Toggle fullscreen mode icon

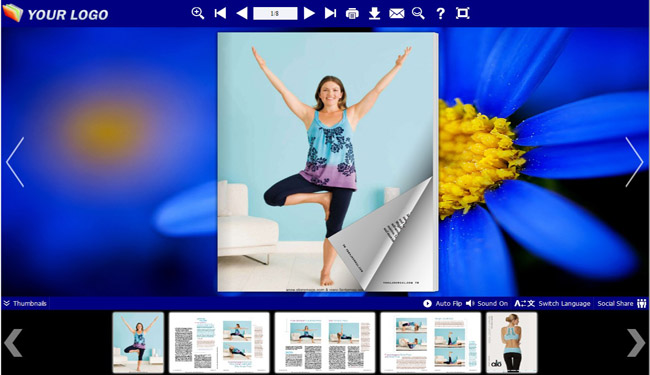[x=463, y=13]
